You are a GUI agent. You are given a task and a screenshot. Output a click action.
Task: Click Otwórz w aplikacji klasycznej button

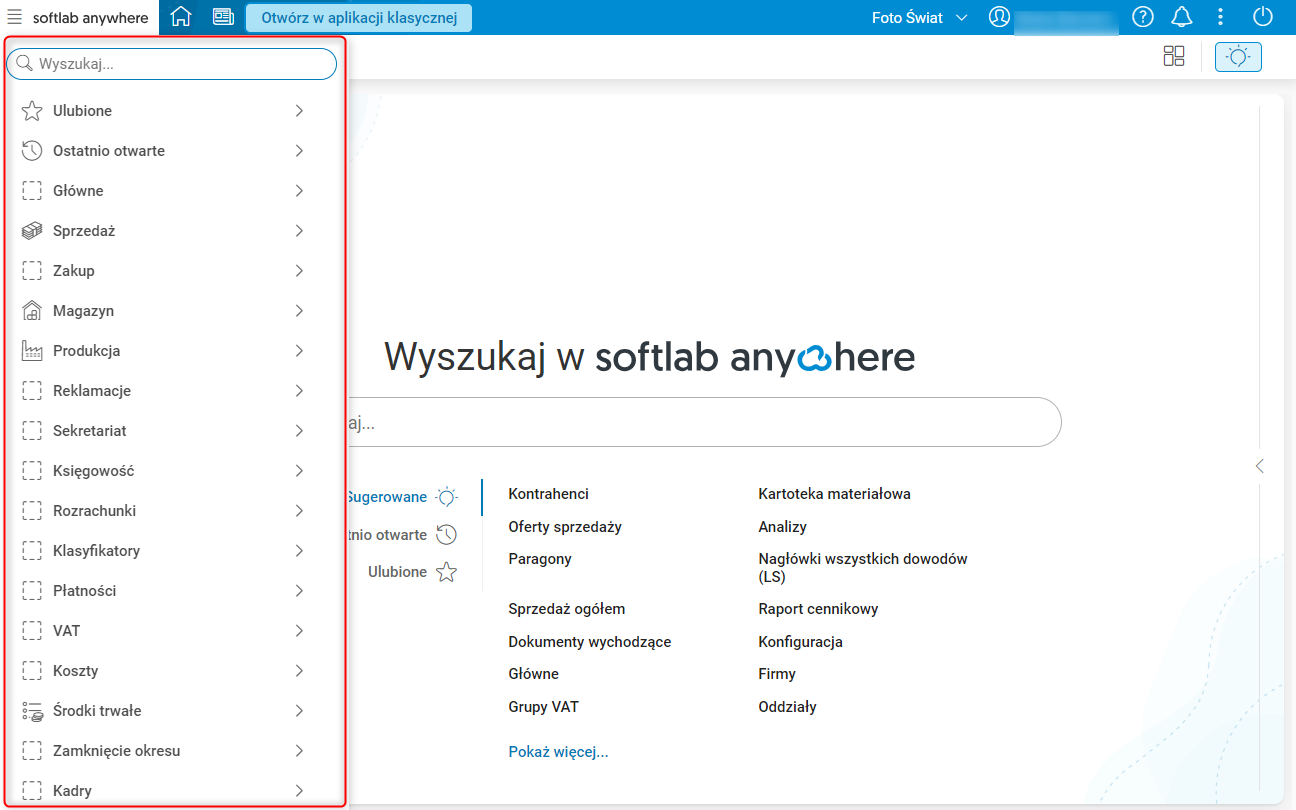click(x=358, y=18)
